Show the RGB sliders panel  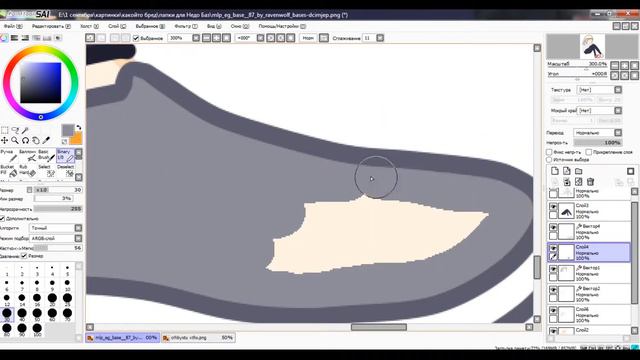tap(15, 38)
